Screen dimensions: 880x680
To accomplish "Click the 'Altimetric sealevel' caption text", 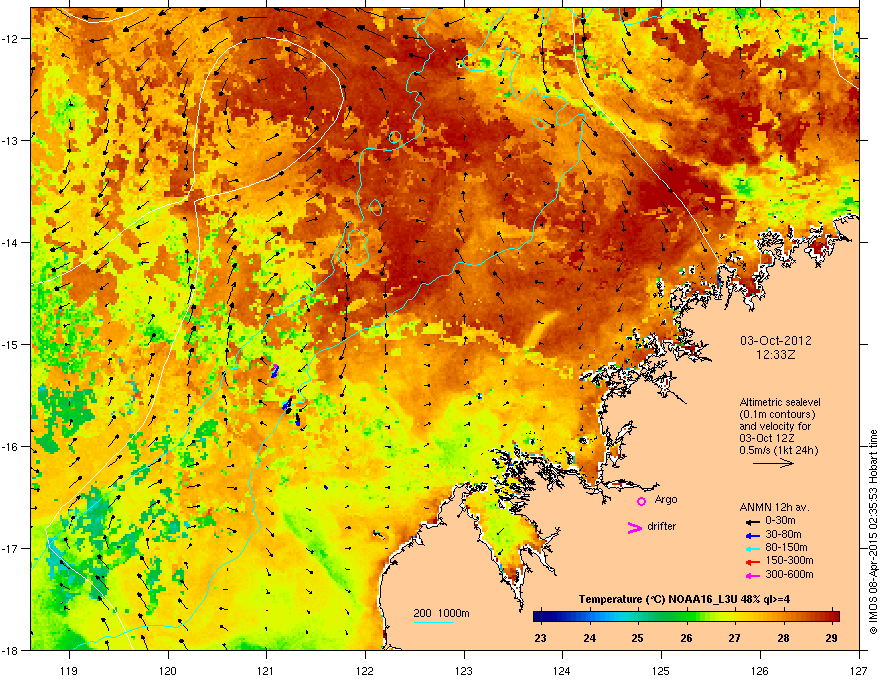I will tap(780, 402).
